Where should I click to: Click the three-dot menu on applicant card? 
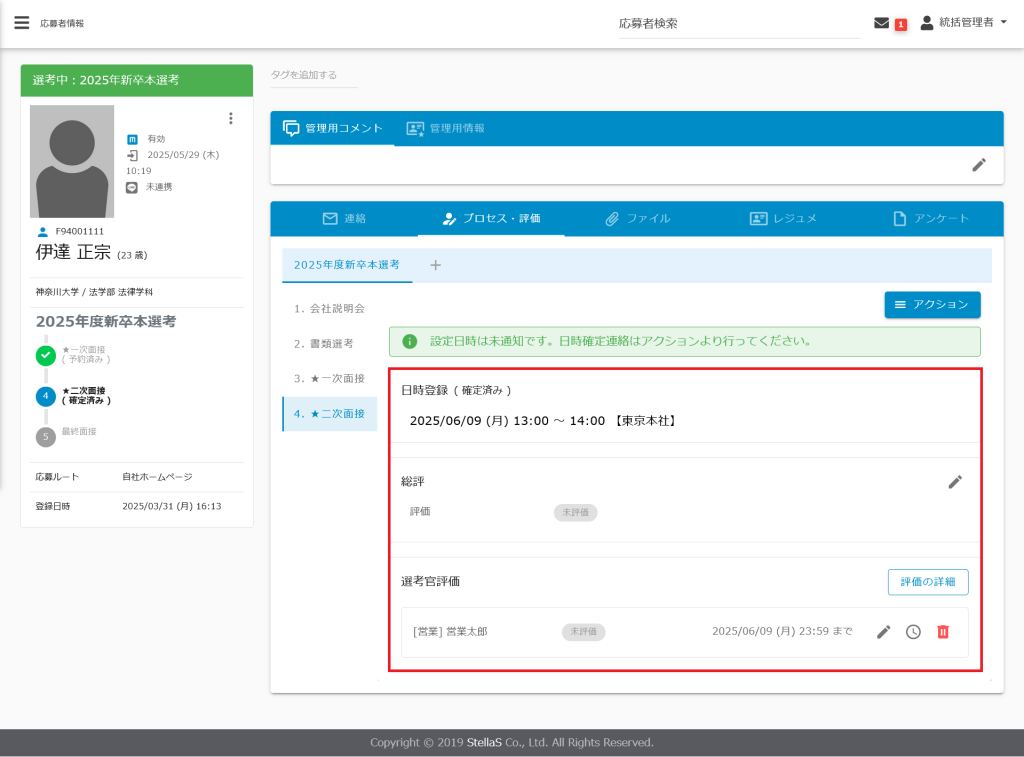tap(231, 118)
